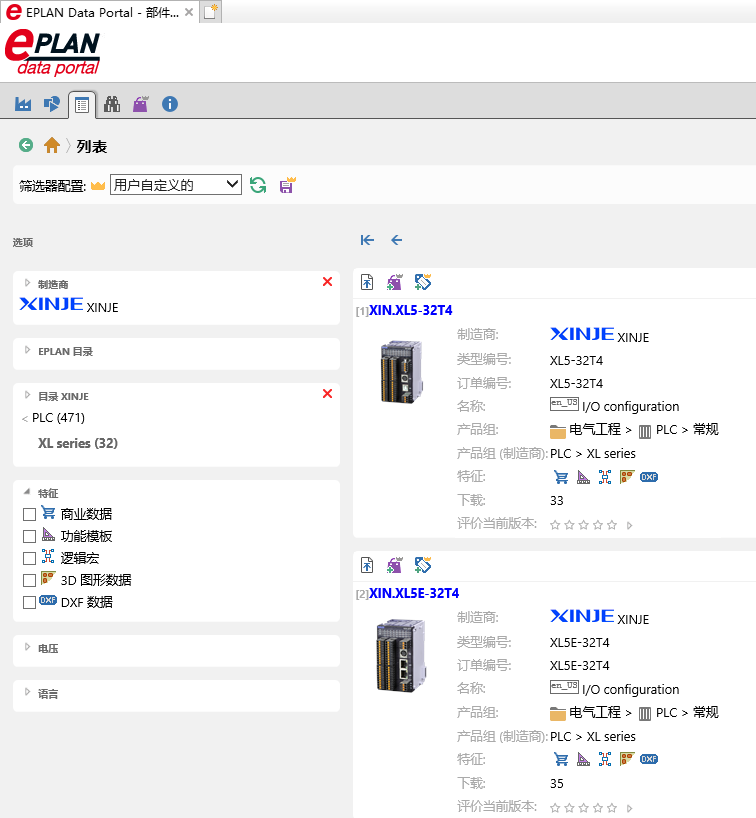Click the XL5-32T4 product thumbnail
Viewport: 756px width, 818px height.
401,371
